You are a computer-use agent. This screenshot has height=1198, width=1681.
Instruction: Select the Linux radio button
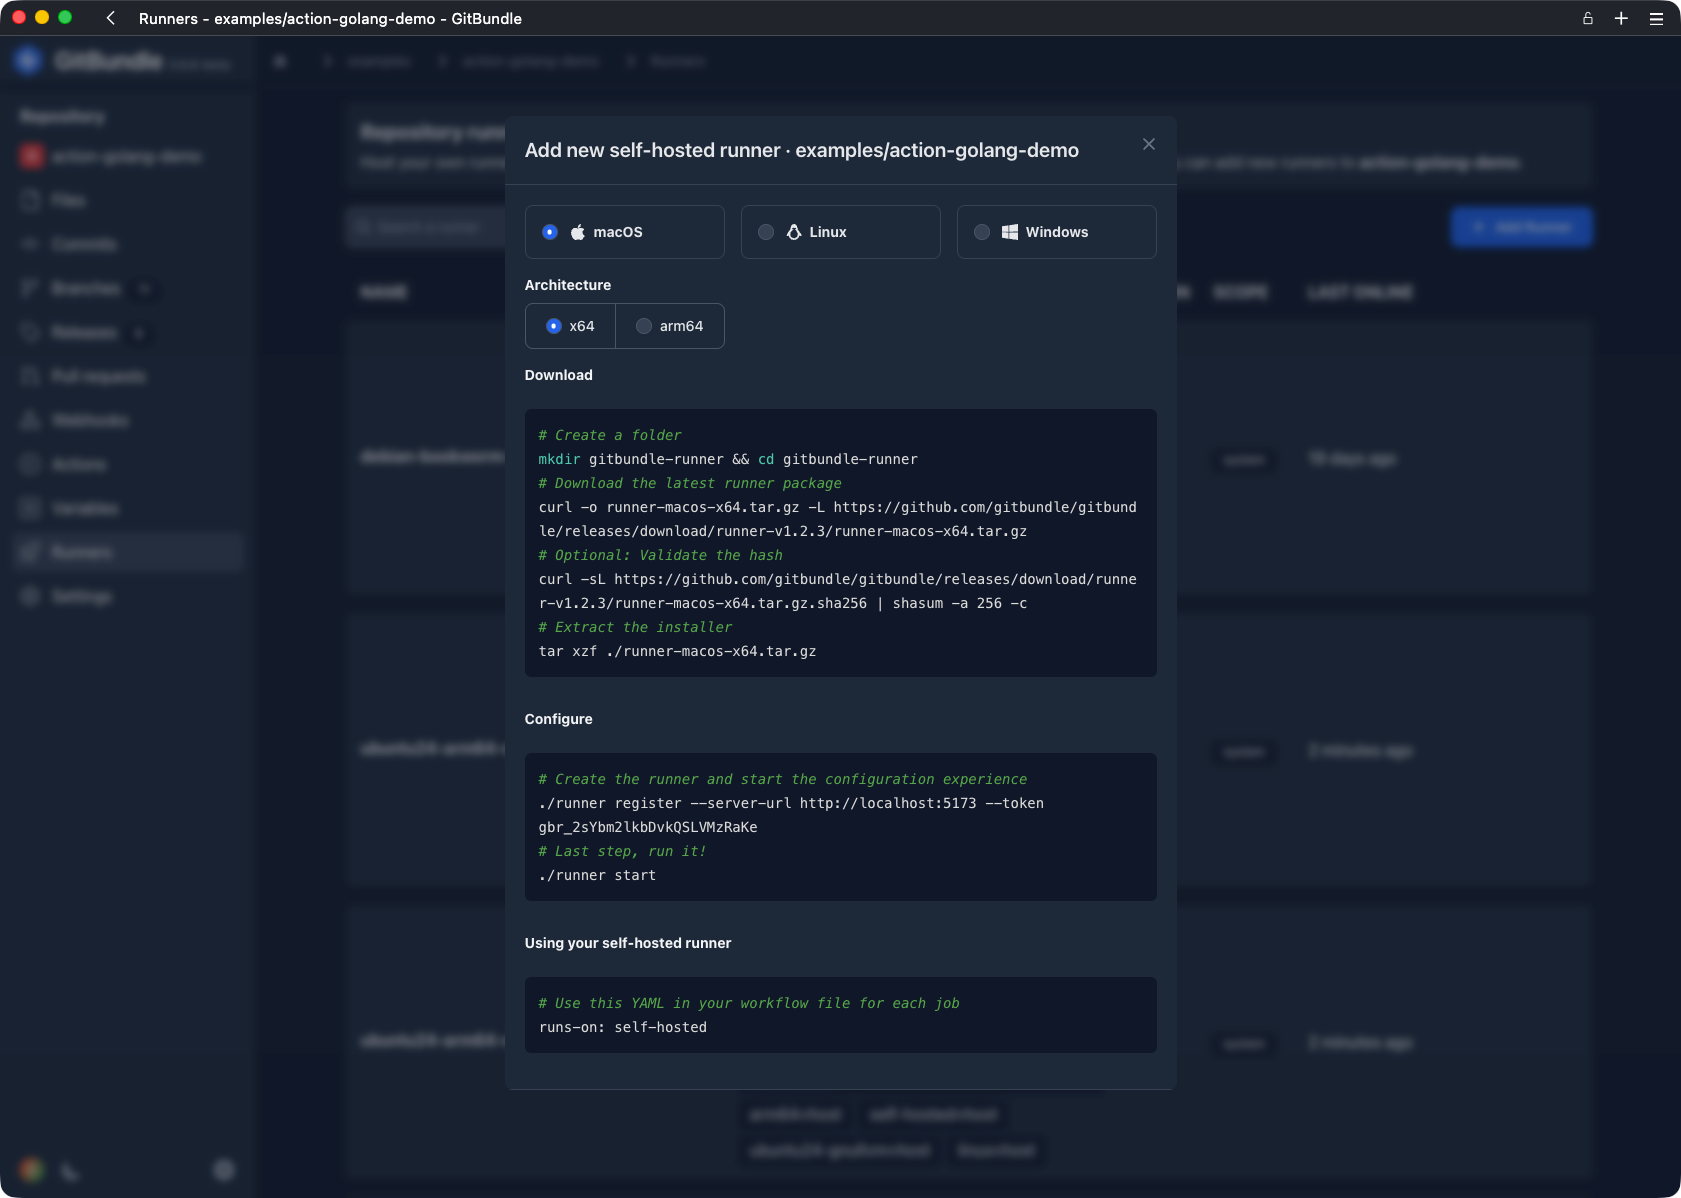766,232
